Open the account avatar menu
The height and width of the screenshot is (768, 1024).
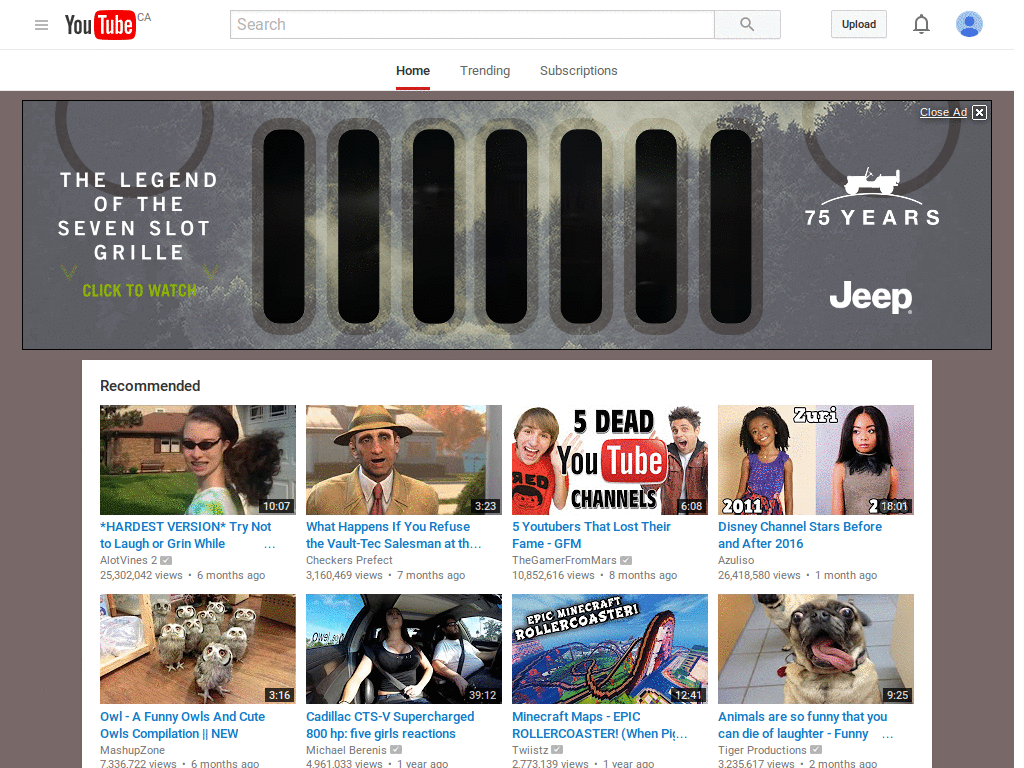969,24
